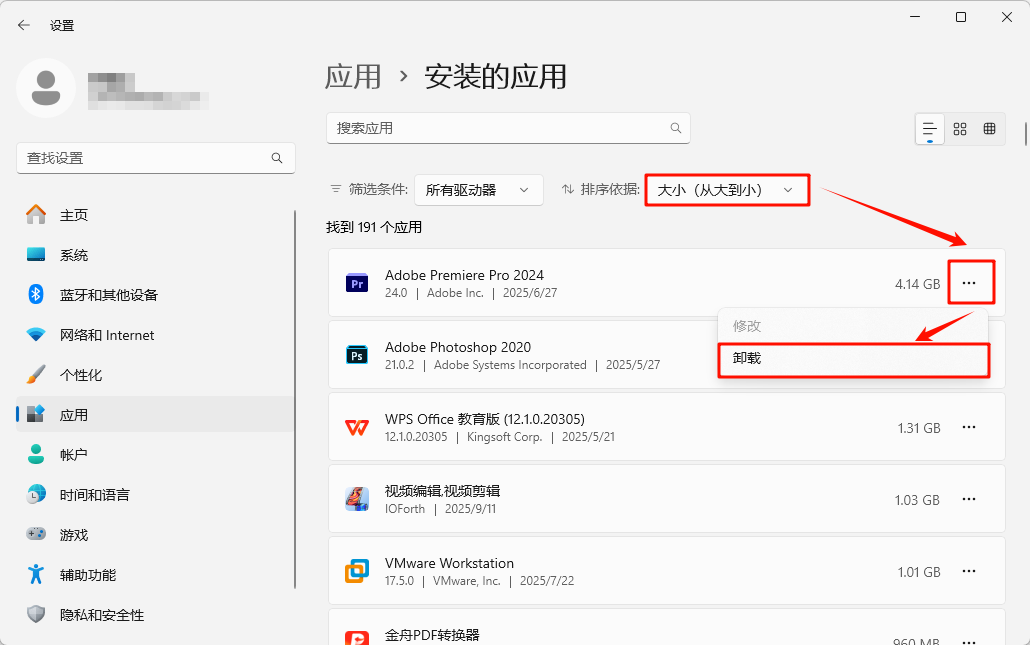
Task: Go back using the back arrow
Action: click(x=24, y=25)
